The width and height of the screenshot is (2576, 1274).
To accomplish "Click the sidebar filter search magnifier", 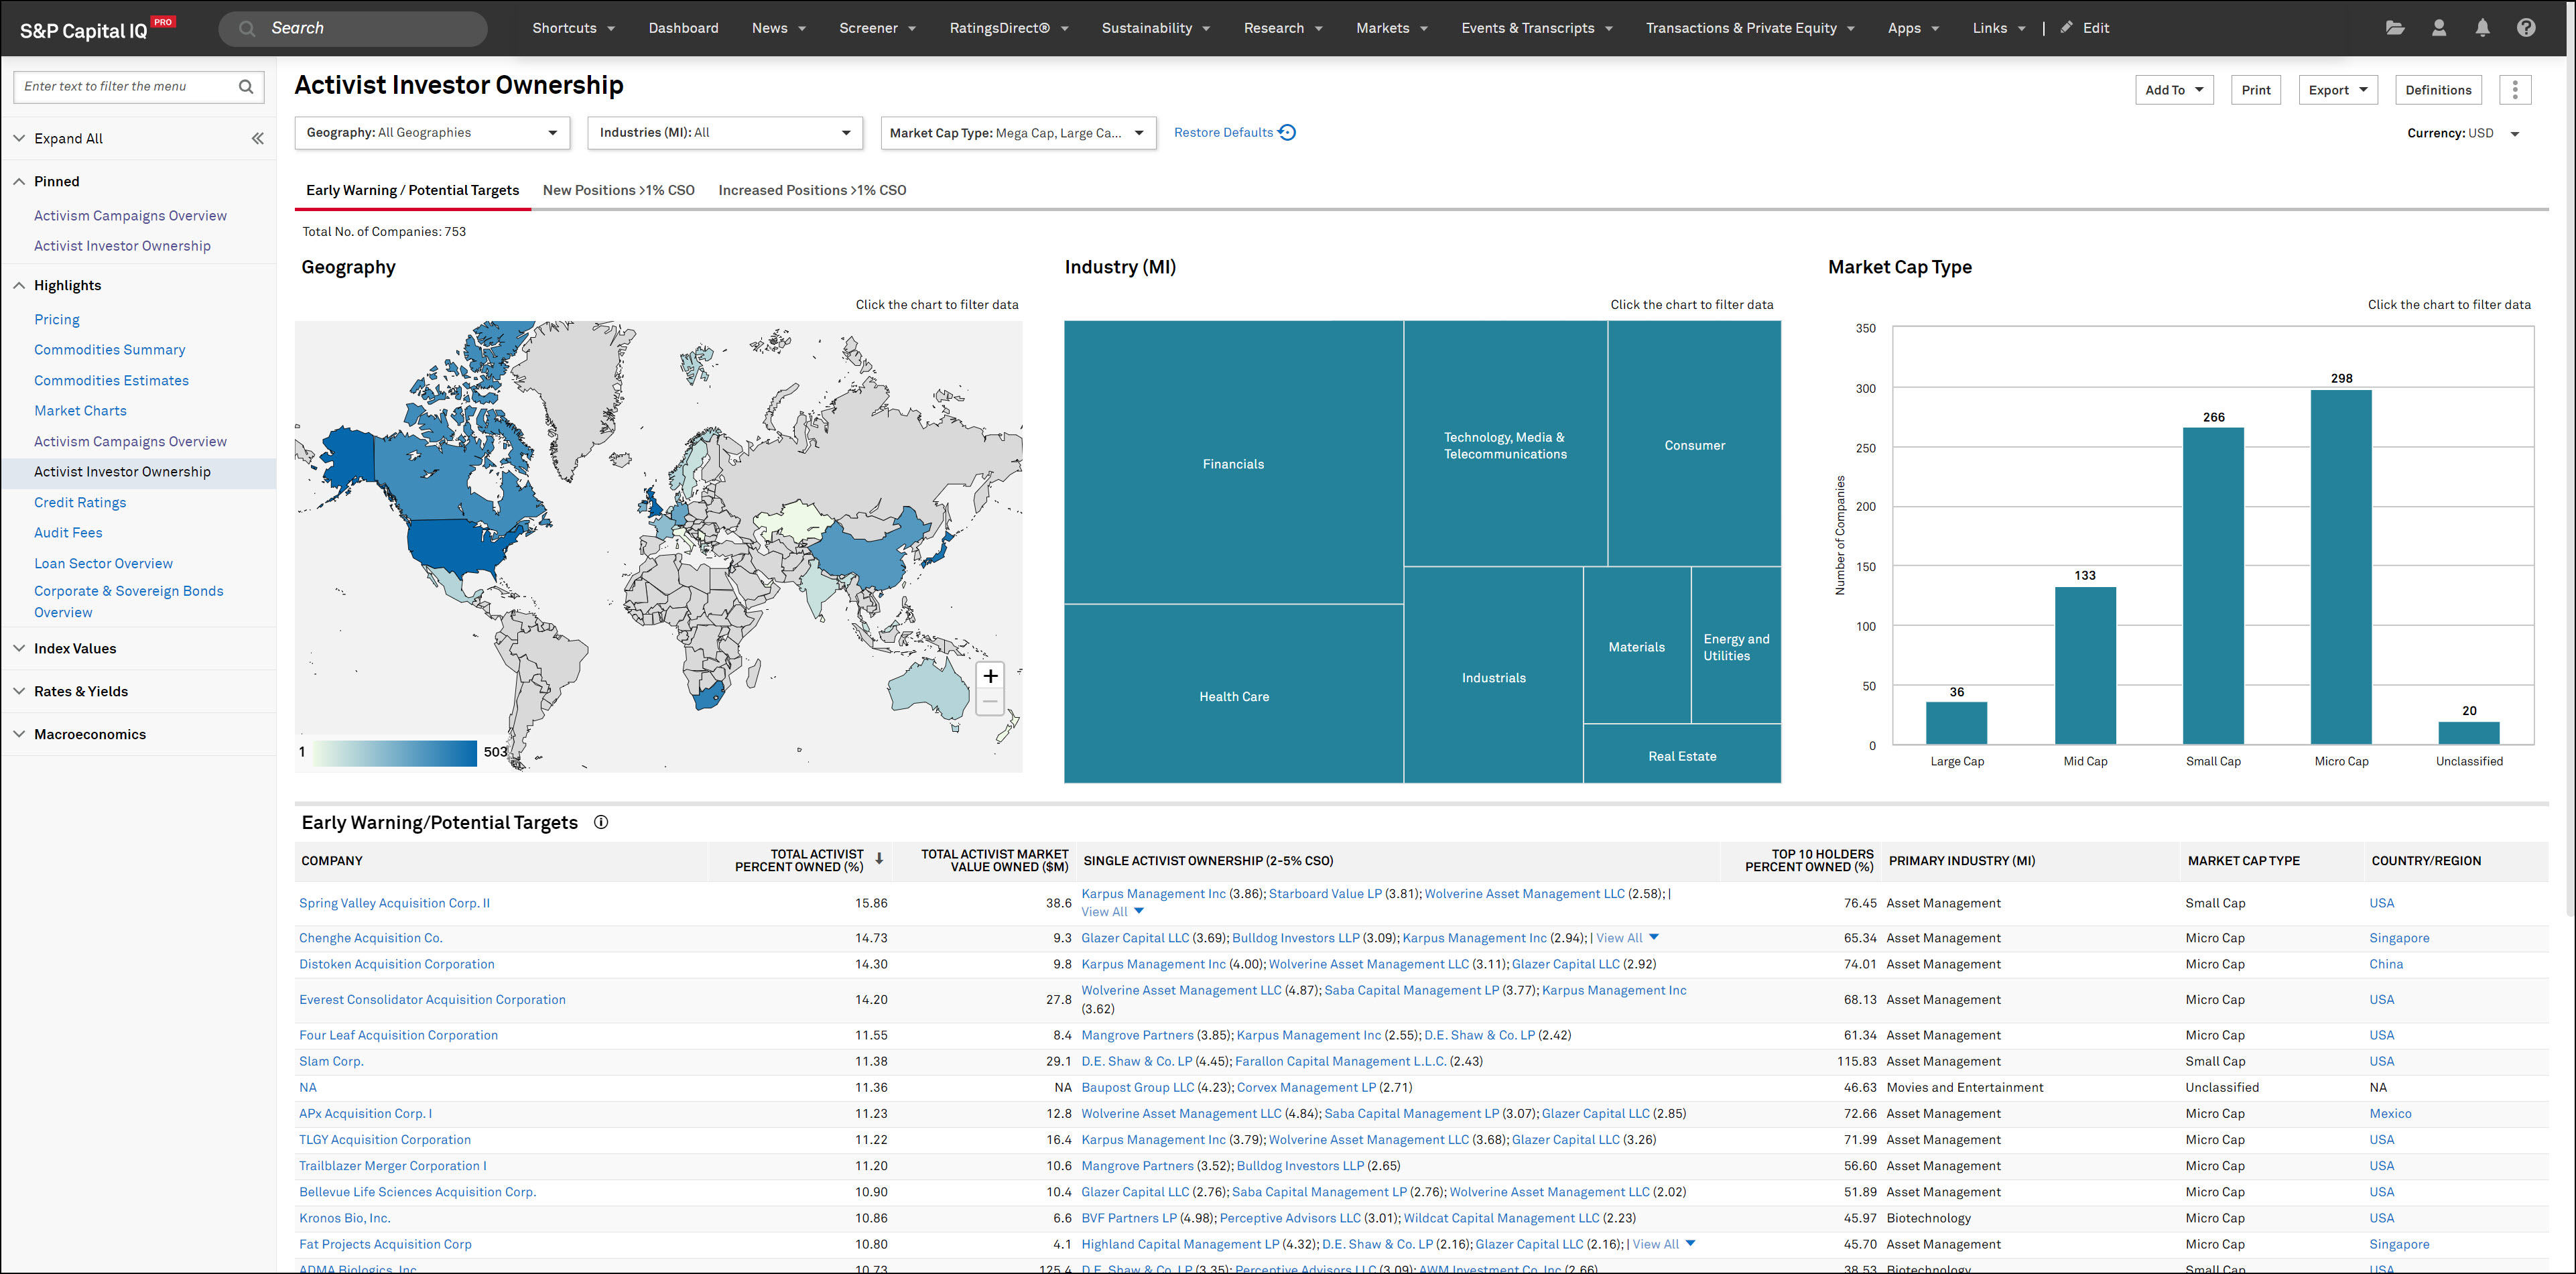I will pos(246,87).
